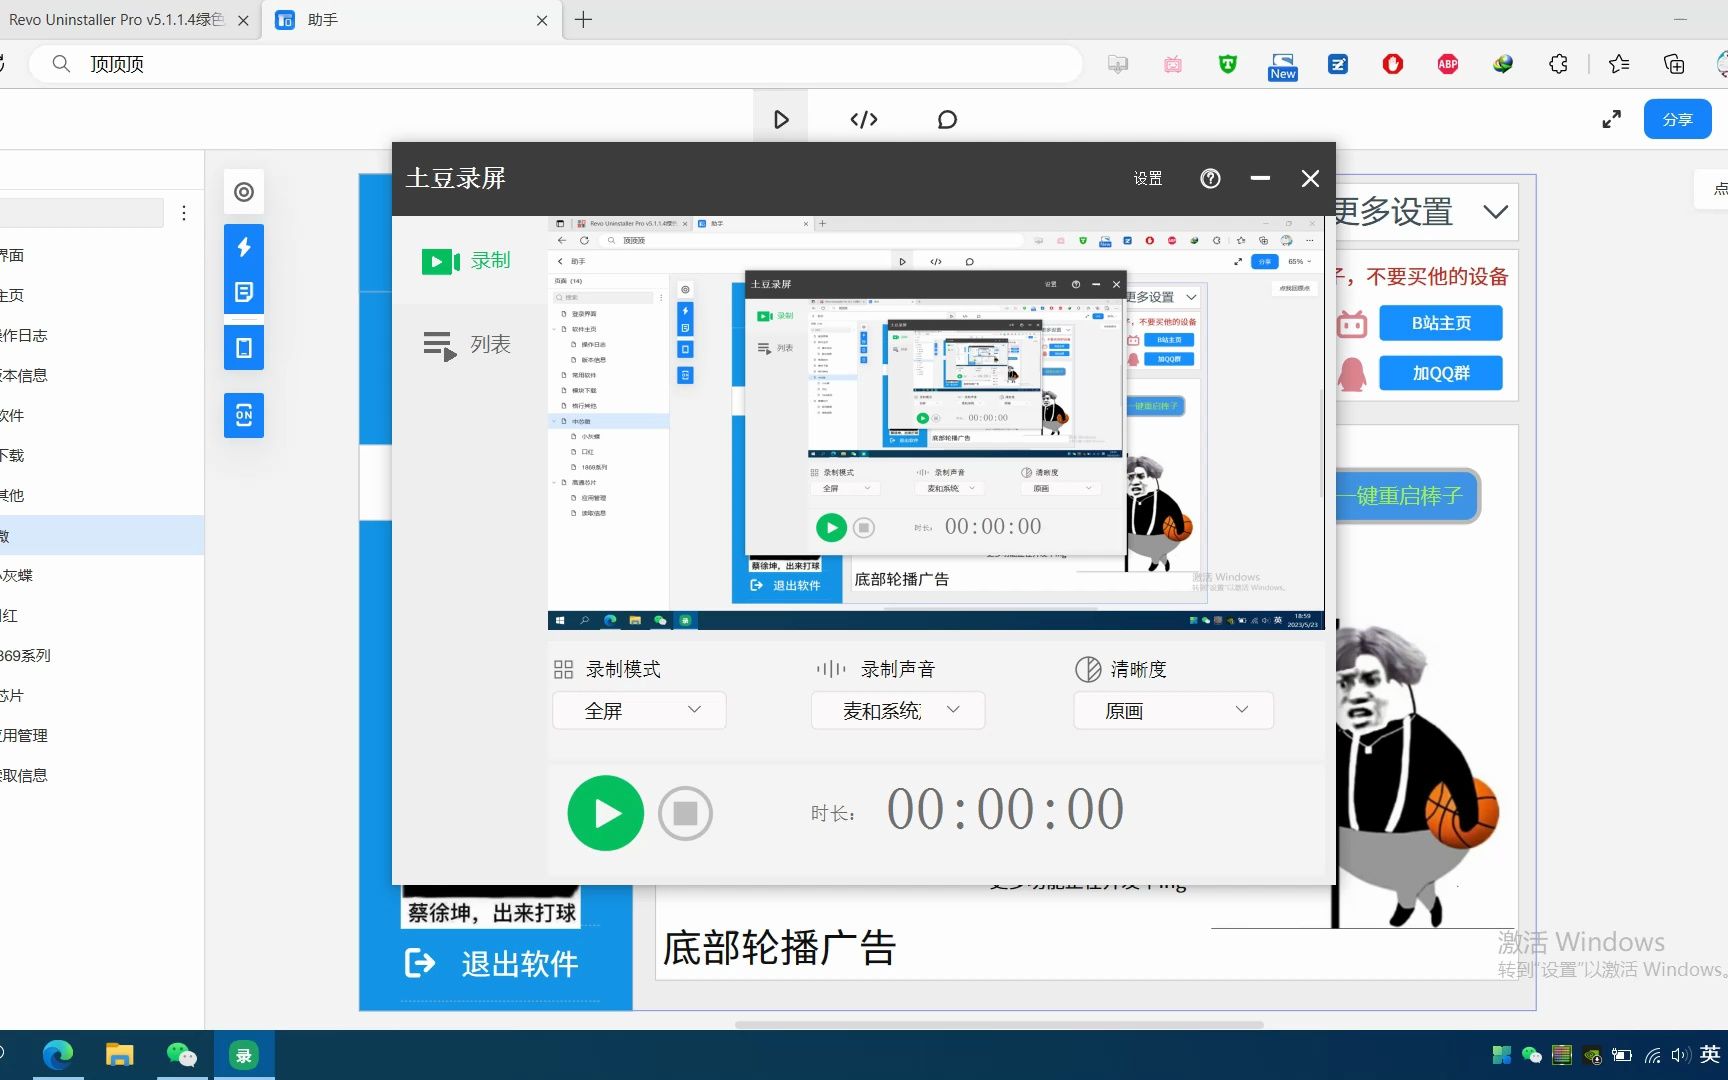The image size is (1728, 1080).
Task: Click the mobile device icon in side toolbar
Action: 244,348
